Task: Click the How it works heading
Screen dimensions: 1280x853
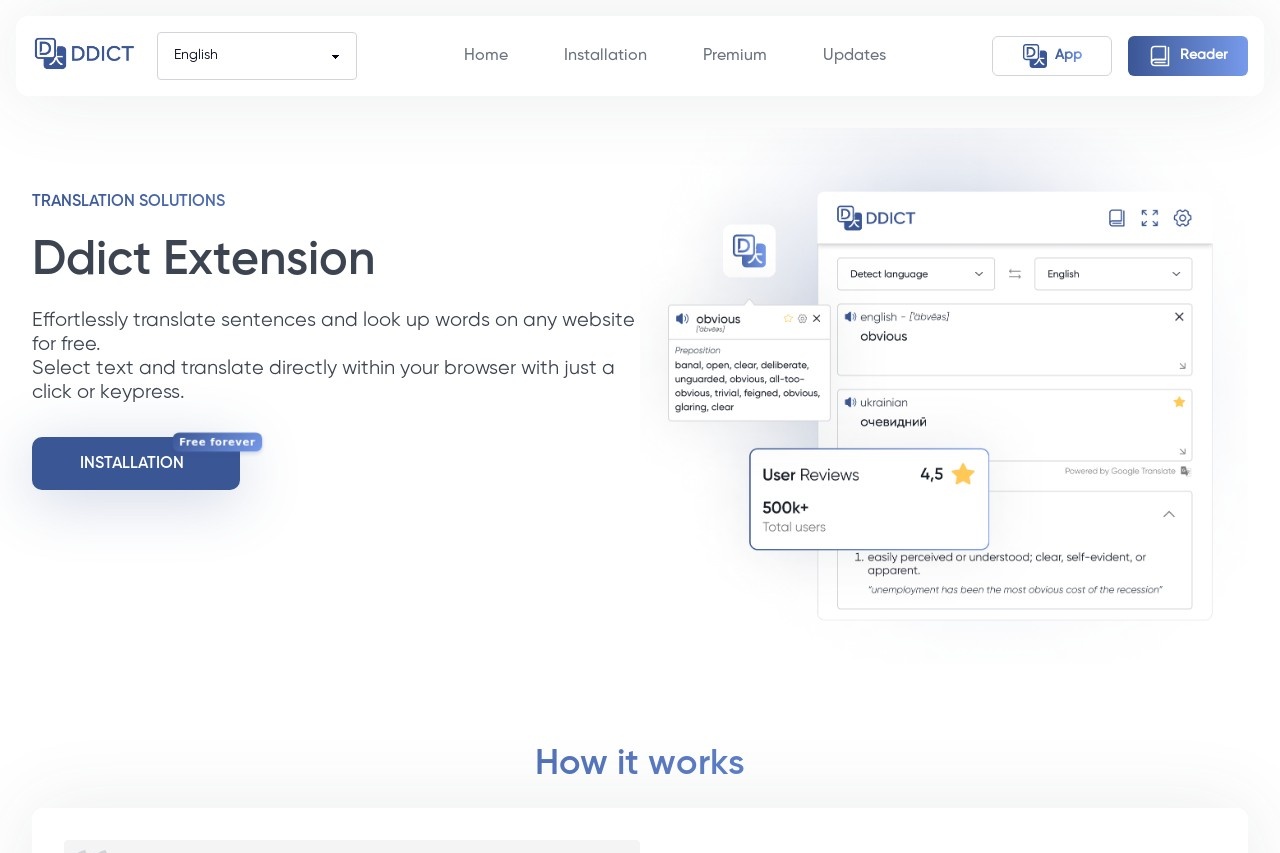Action: (x=640, y=763)
